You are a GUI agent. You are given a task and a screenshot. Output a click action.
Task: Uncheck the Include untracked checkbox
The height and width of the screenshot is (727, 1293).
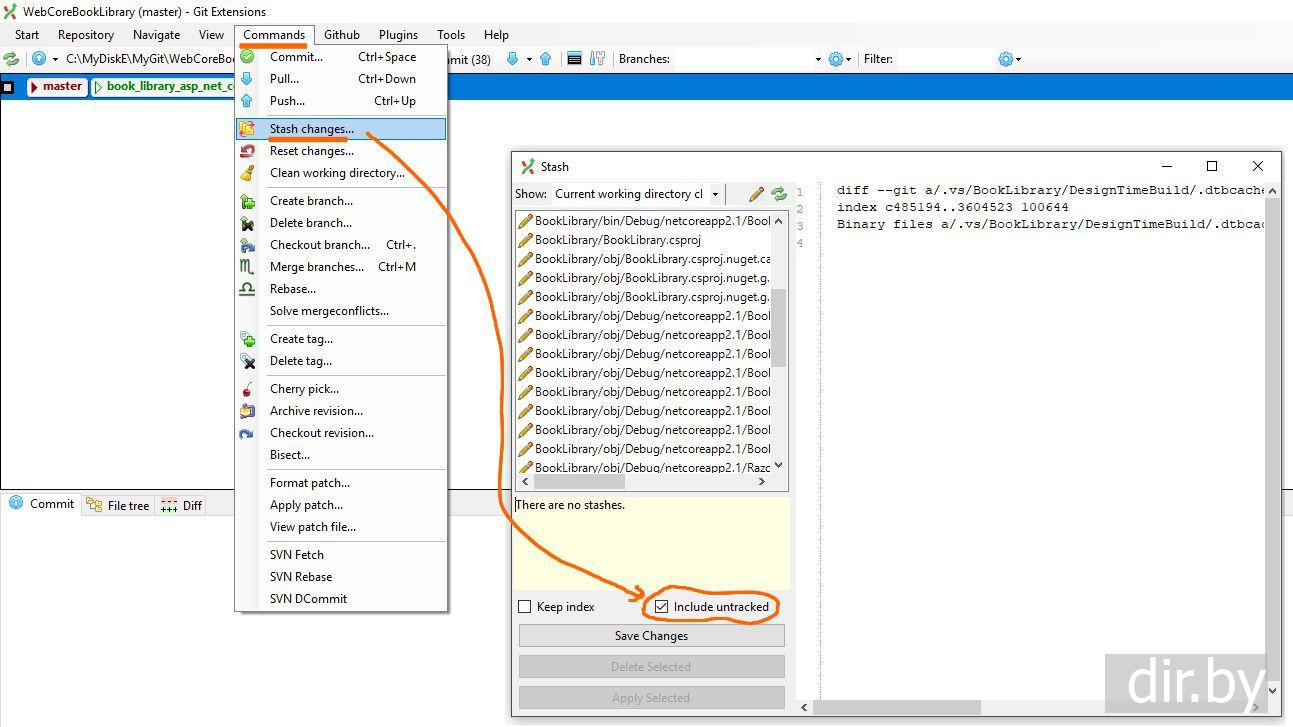[x=661, y=607]
